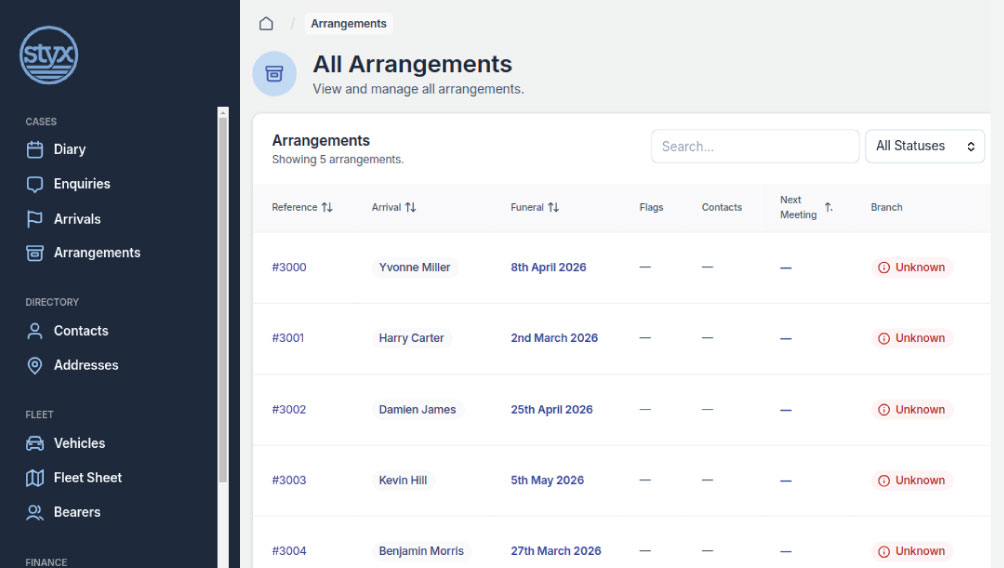
Task: Click the Contacts person icon
Action: 35,331
